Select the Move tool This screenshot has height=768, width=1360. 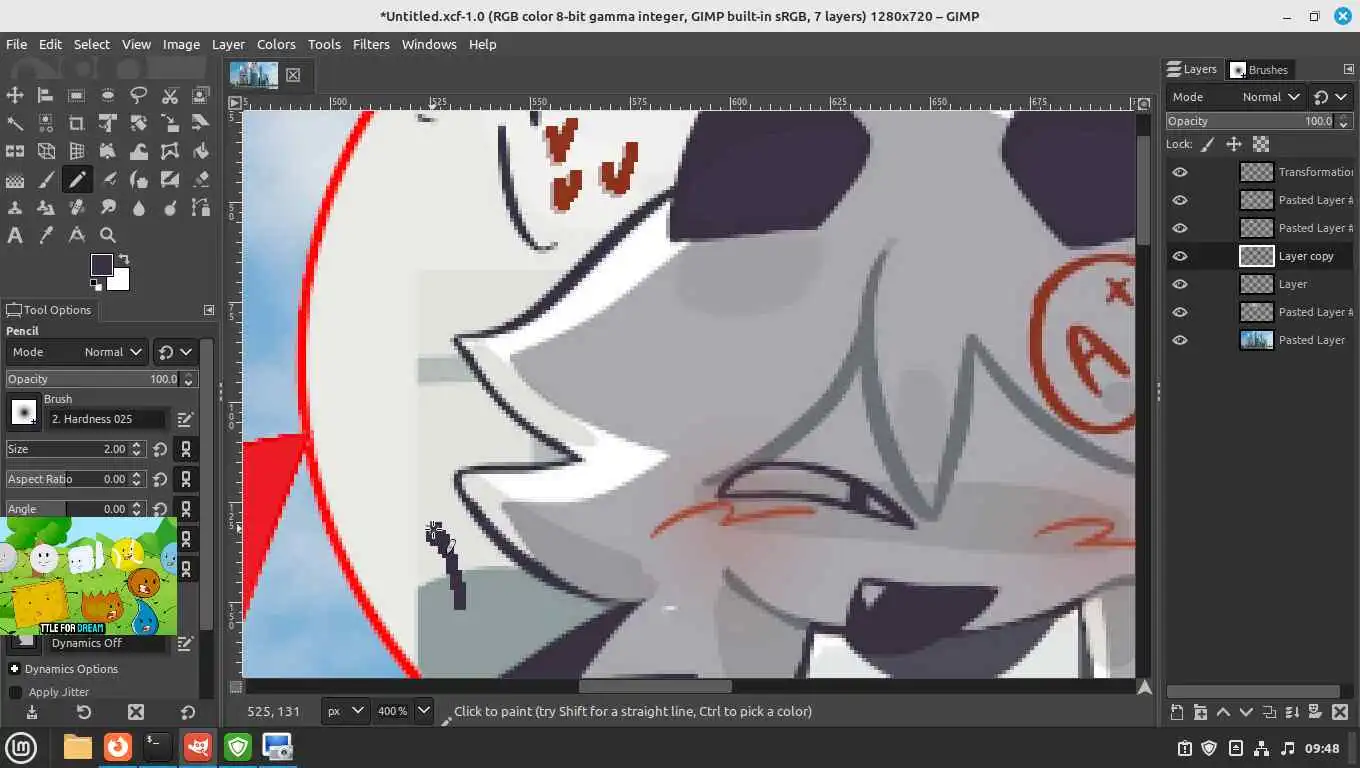(x=15, y=95)
